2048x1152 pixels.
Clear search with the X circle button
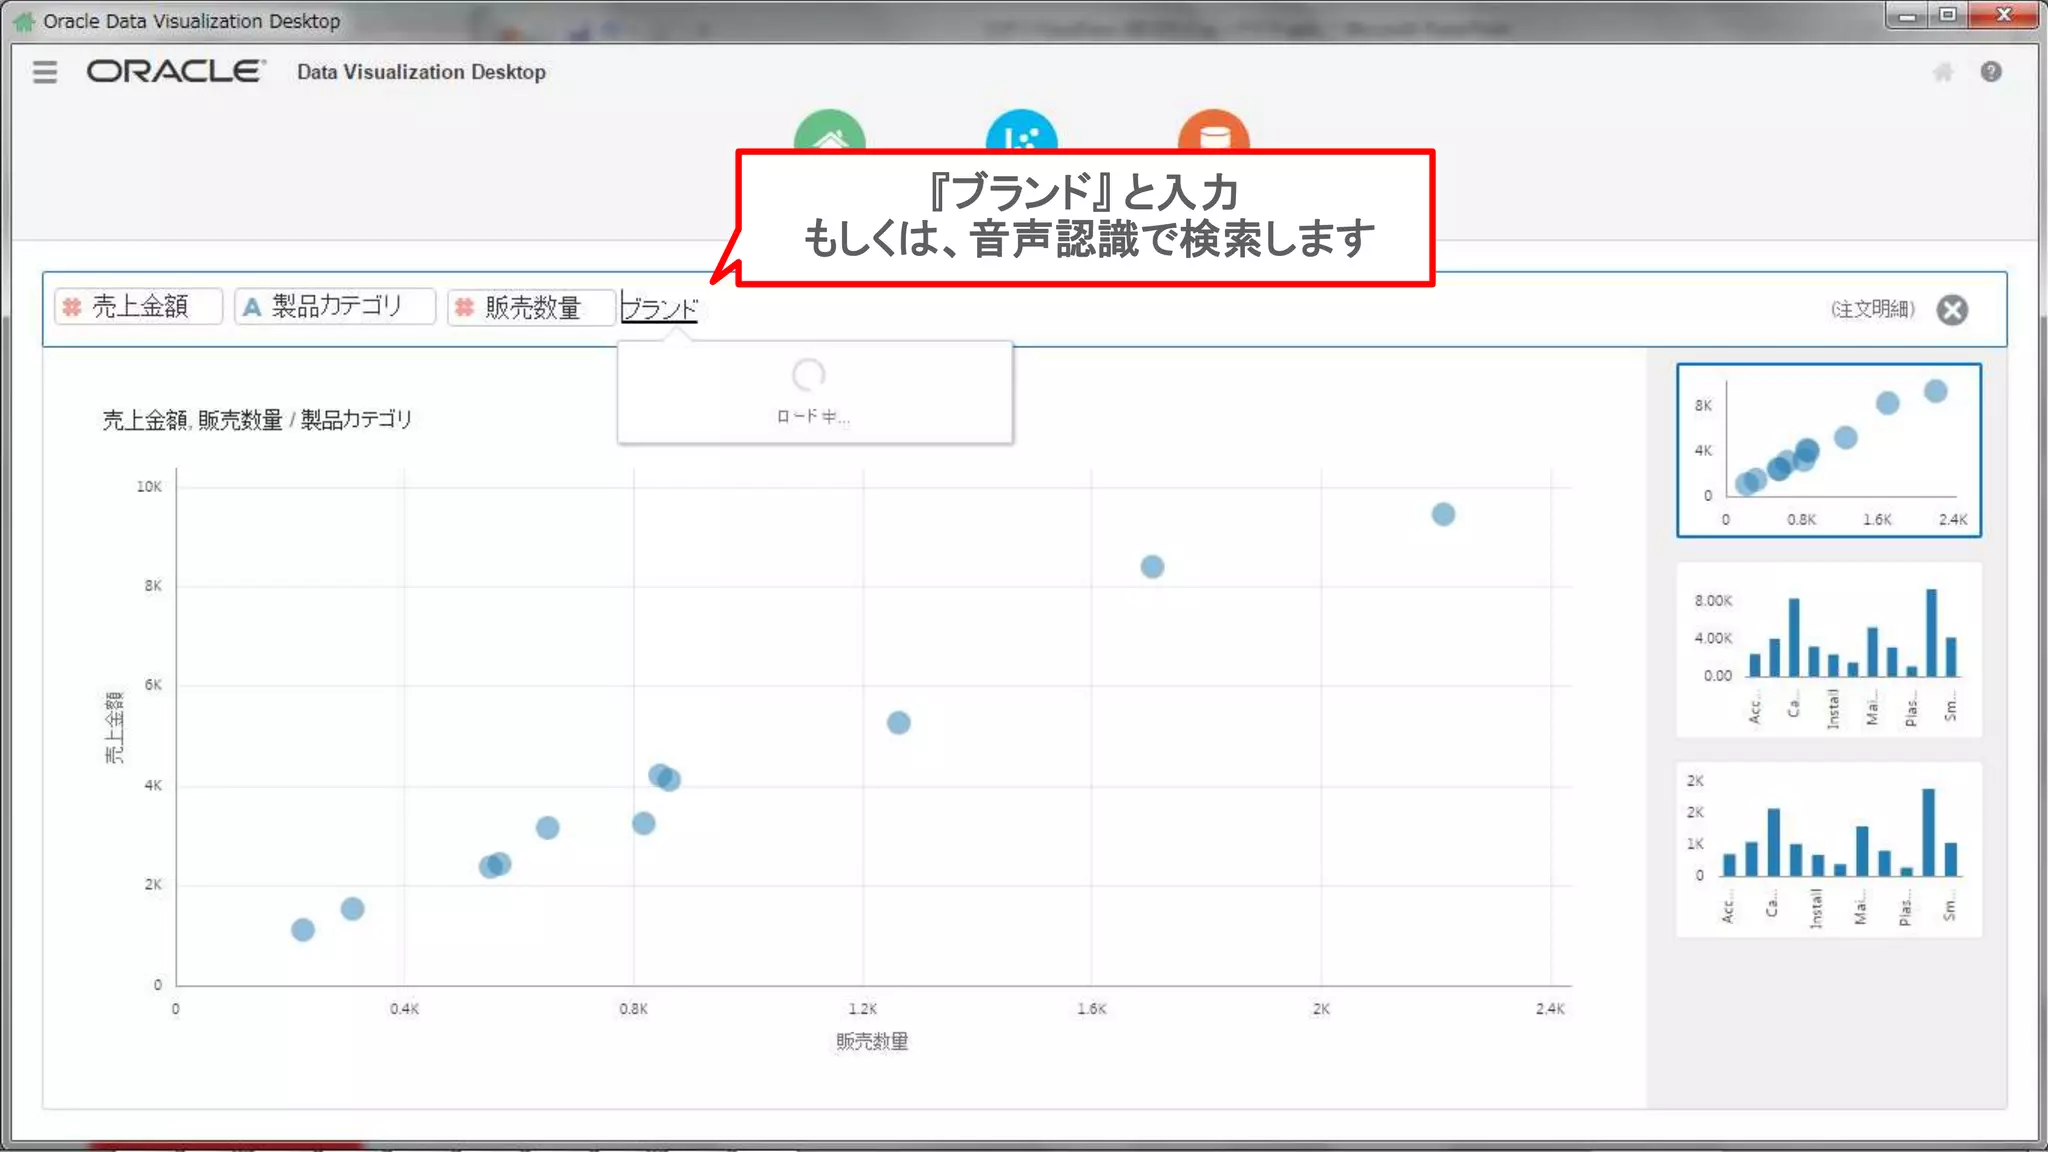pos(1952,310)
